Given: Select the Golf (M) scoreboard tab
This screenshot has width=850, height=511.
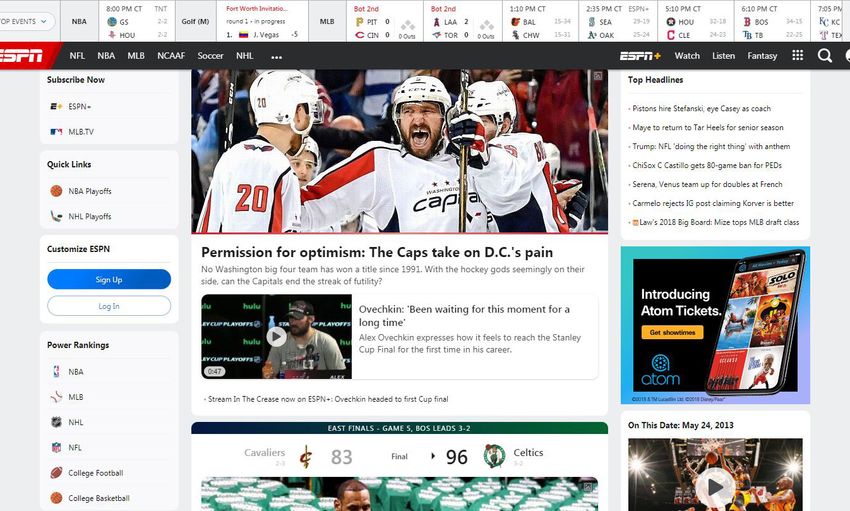Looking at the screenshot, I should [195, 21].
